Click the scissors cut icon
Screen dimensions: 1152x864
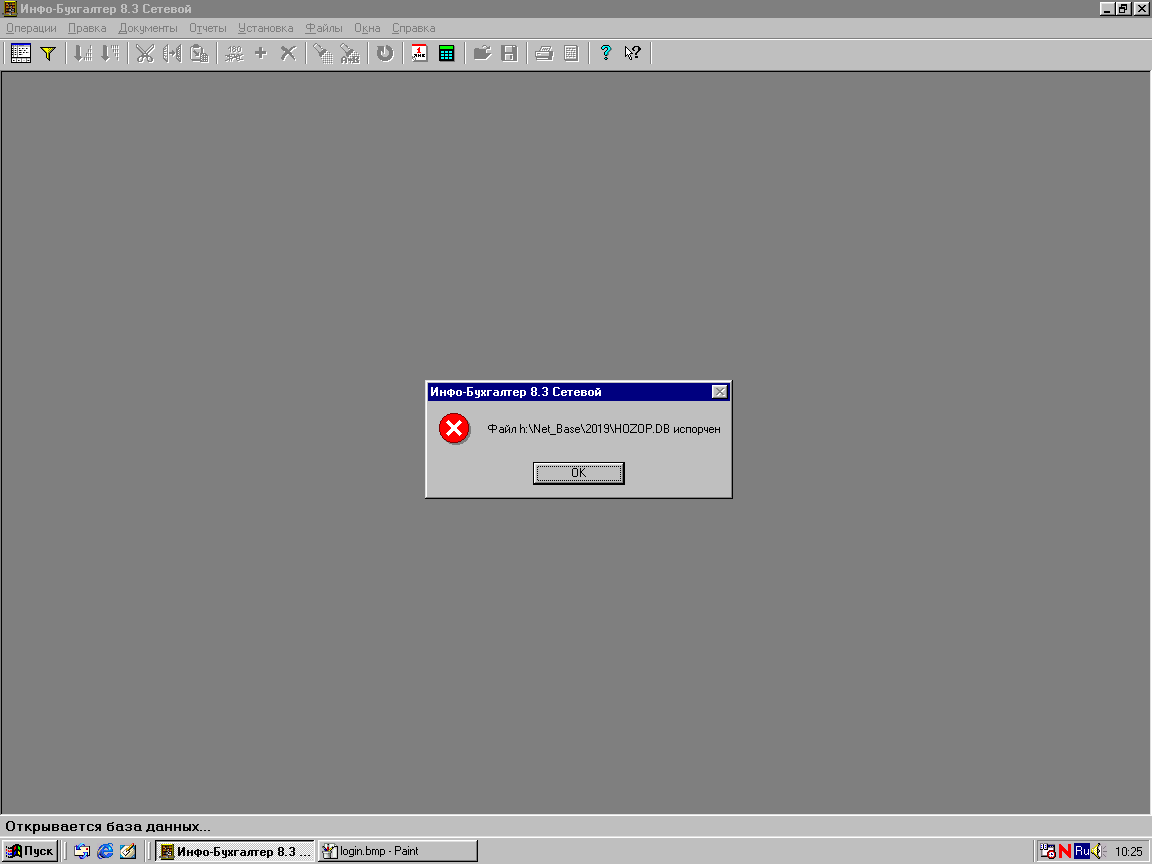(x=145, y=53)
